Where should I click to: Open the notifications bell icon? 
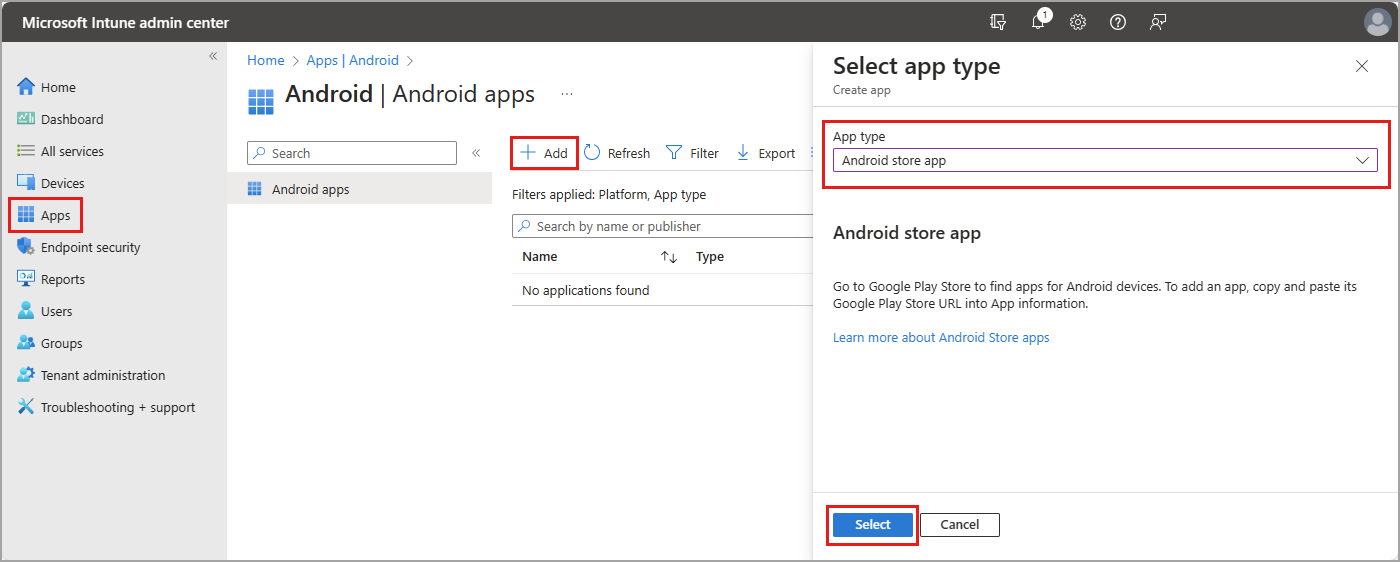[x=1039, y=21]
